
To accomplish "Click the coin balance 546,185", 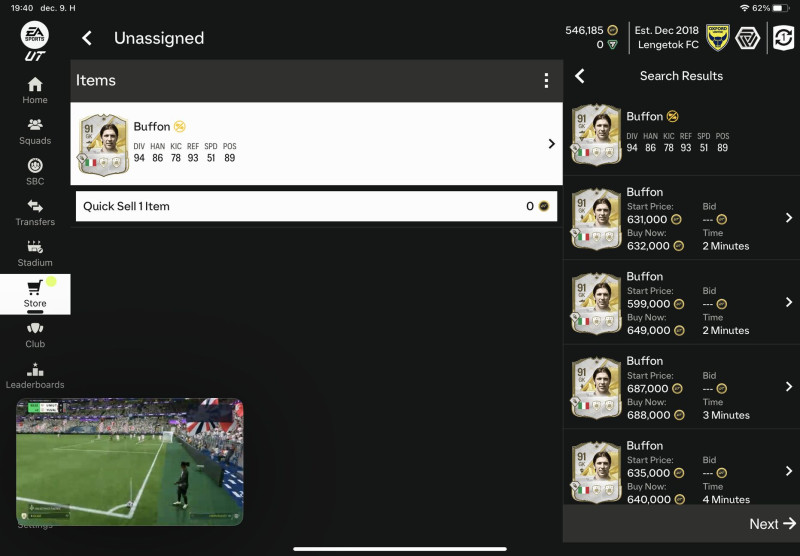I will point(584,30).
